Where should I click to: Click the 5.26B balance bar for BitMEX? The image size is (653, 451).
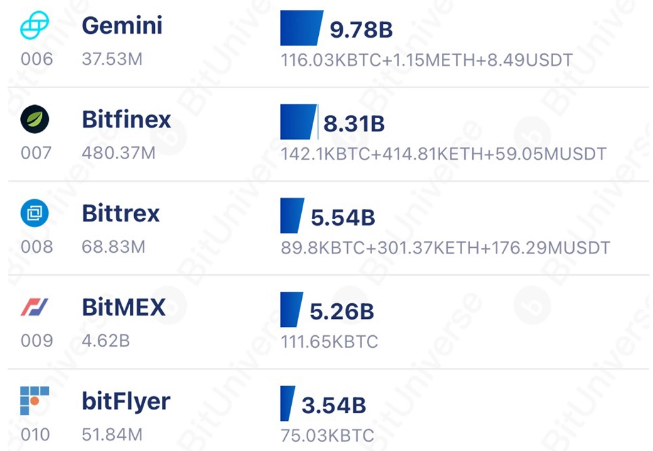pos(292,309)
